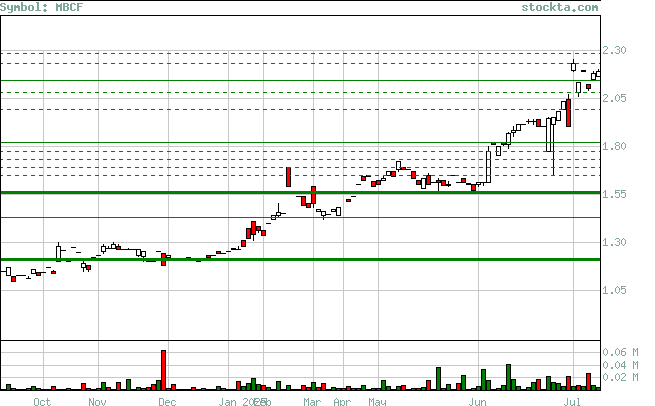Select the 2.30 price axis label

[614, 50]
